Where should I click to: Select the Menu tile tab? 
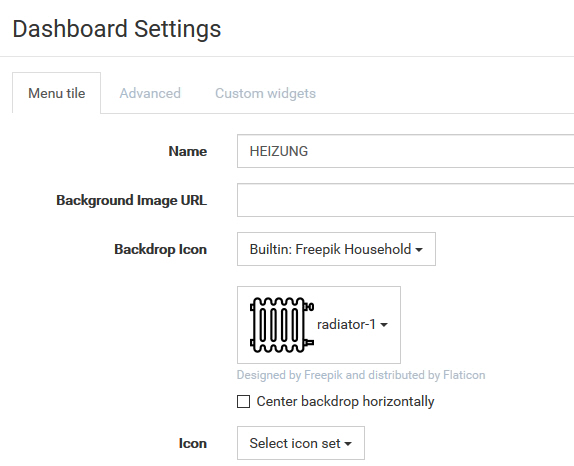(57, 93)
